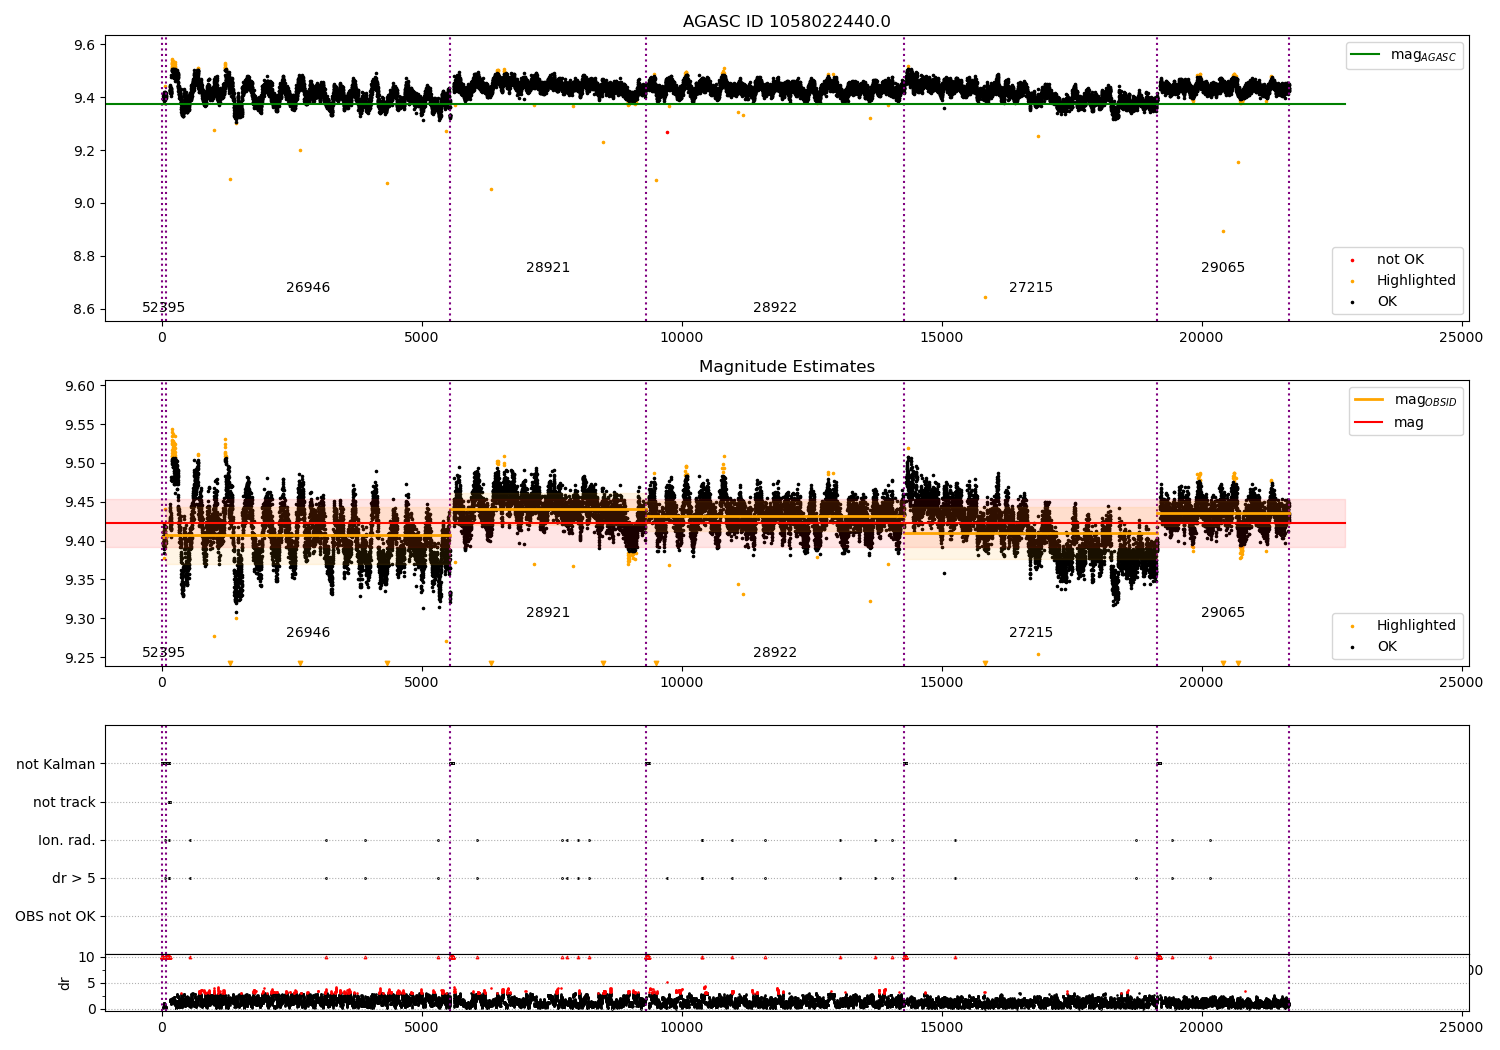Click y-axis tick 9.2 in AGASC ID plot

84,151
